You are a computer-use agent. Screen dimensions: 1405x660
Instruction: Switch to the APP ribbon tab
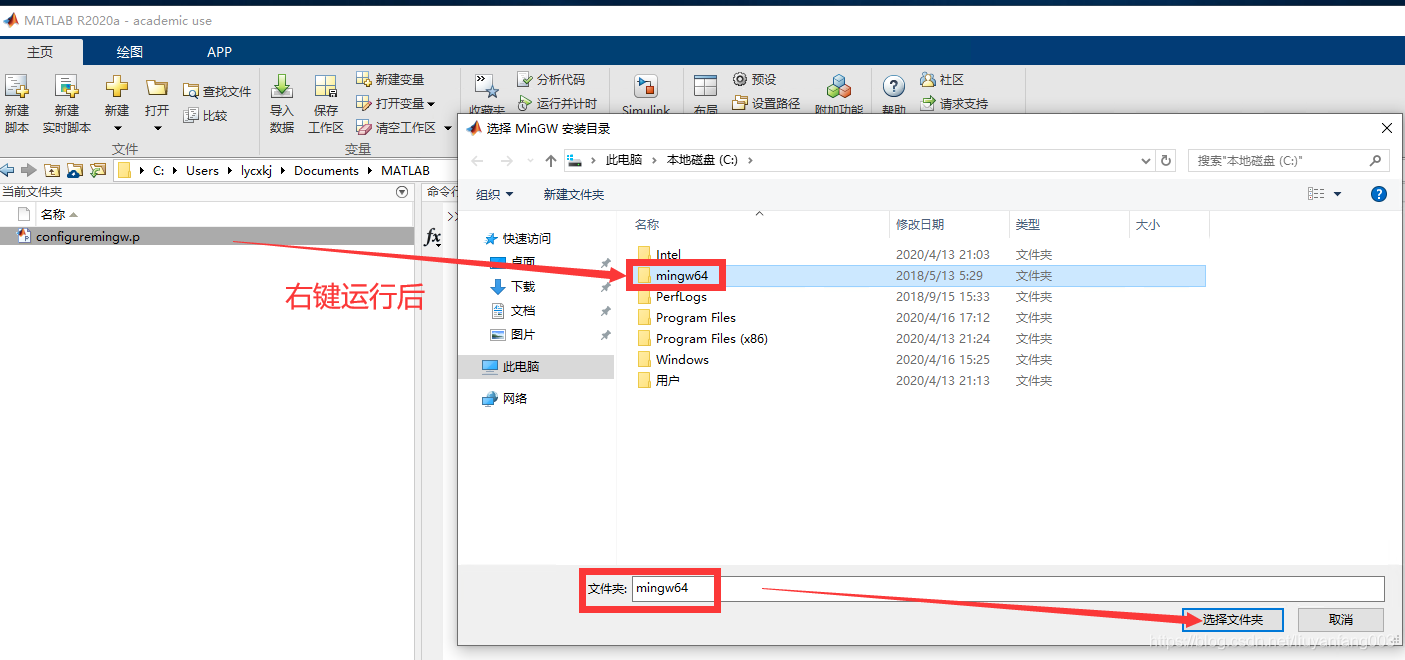tap(219, 51)
